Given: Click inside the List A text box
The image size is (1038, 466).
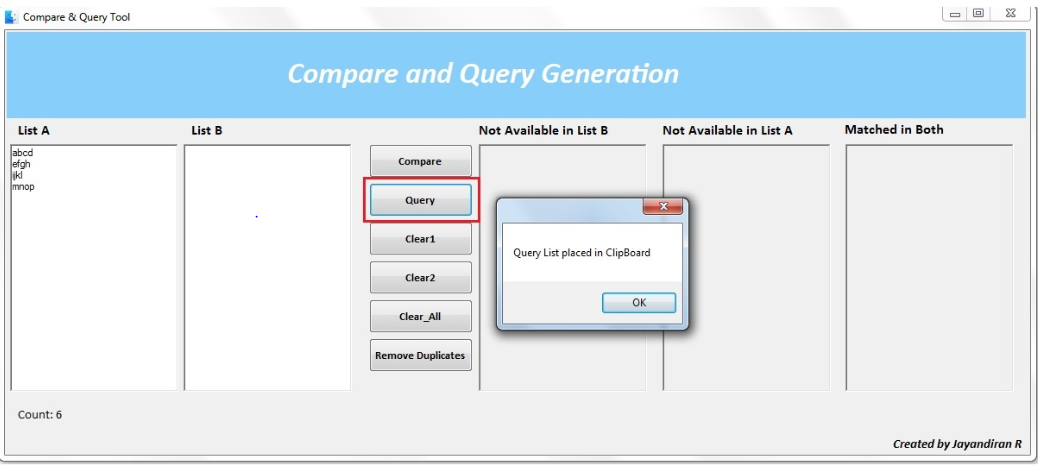Looking at the screenshot, I should [x=94, y=267].
